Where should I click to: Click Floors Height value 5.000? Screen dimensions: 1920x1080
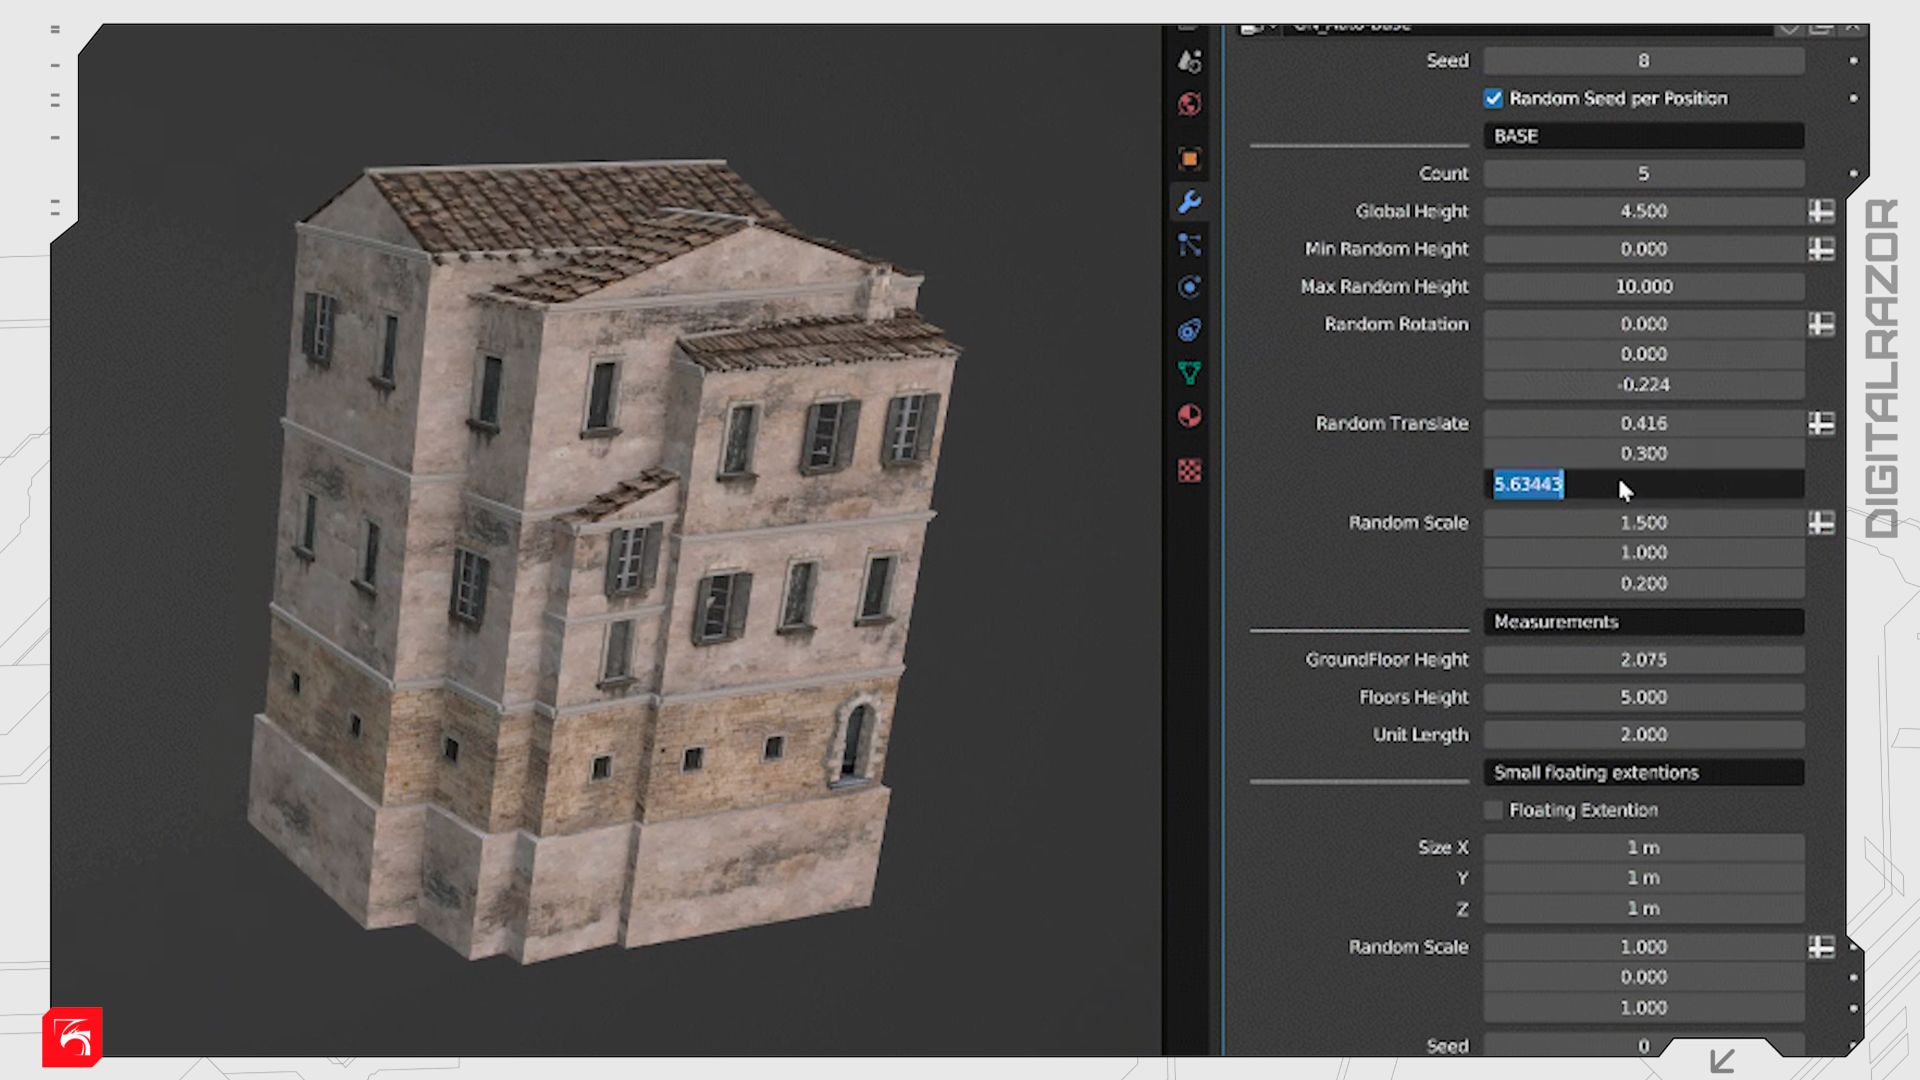click(1643, 697)
